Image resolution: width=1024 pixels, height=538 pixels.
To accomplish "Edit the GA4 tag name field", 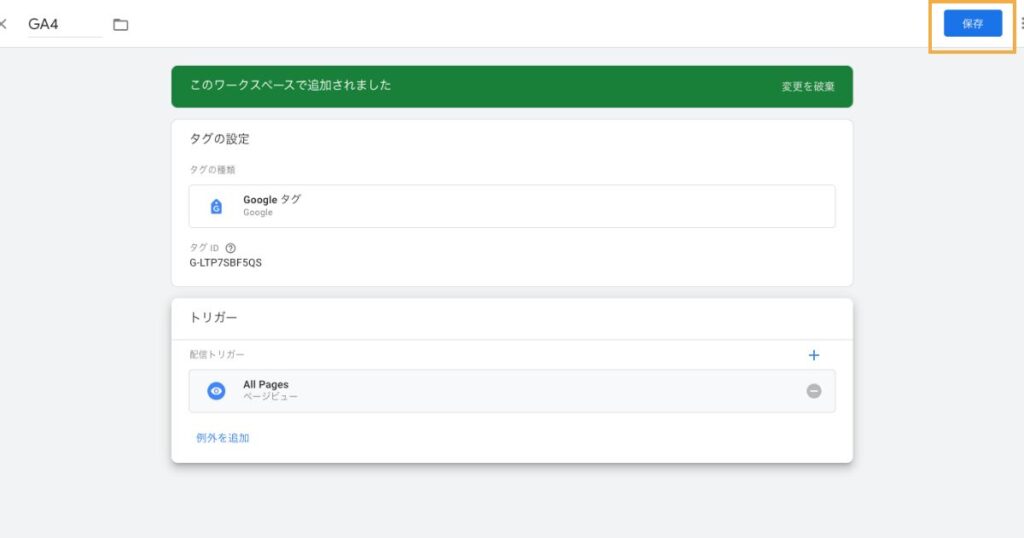I will tap(65, 24).
